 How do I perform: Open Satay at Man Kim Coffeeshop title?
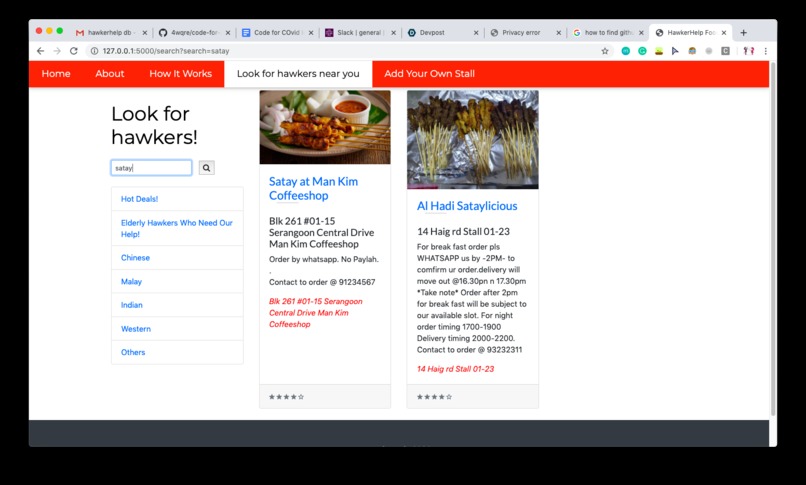pos(313,188)
